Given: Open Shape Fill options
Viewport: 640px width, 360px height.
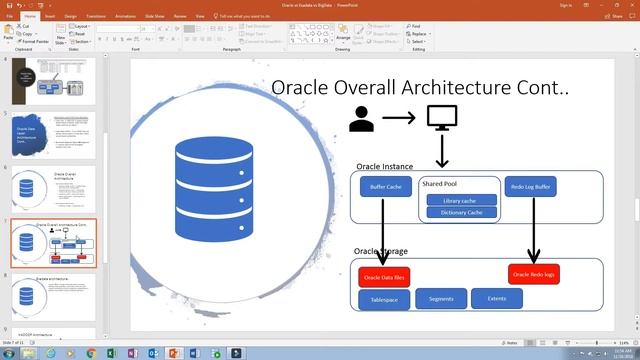Looking at the screenshot, I should click(x=381, y=26).
